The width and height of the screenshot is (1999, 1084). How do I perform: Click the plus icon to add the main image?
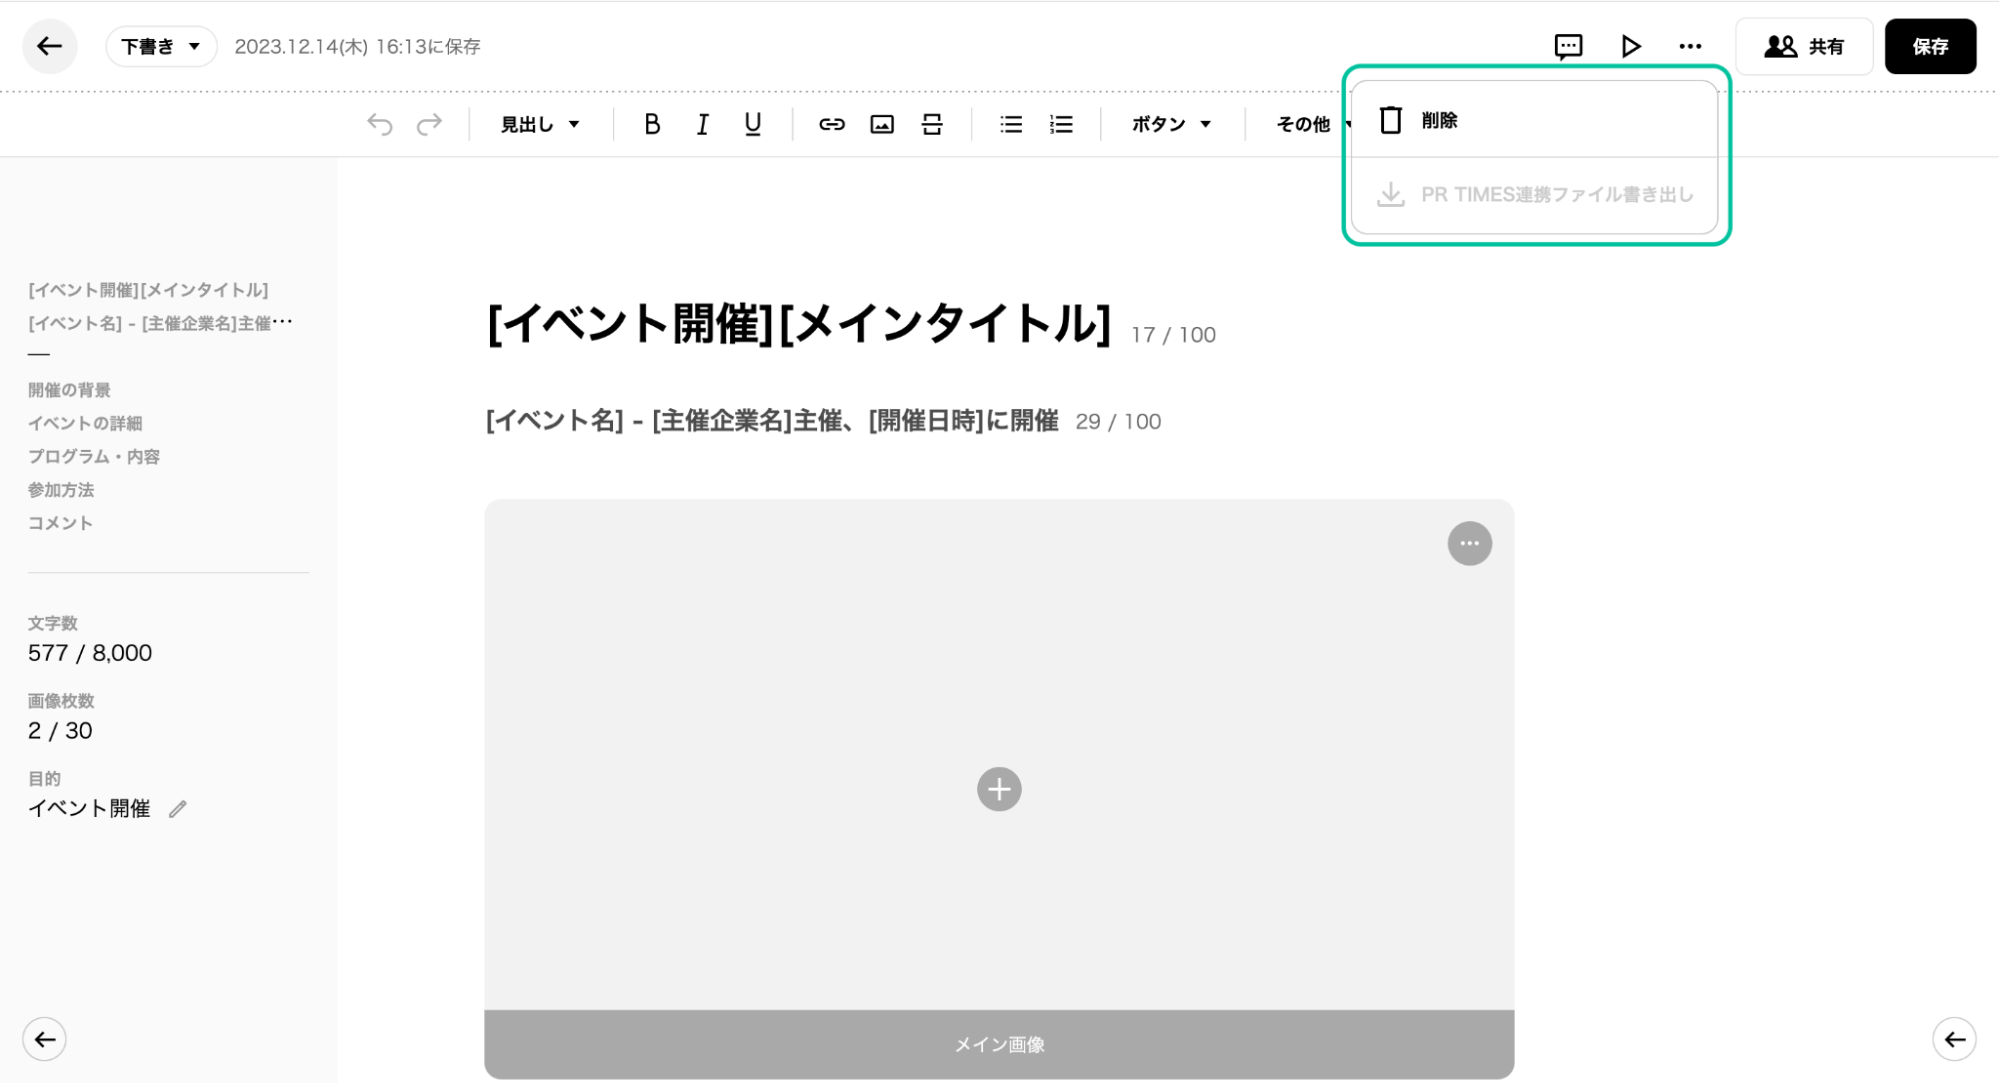999,789
